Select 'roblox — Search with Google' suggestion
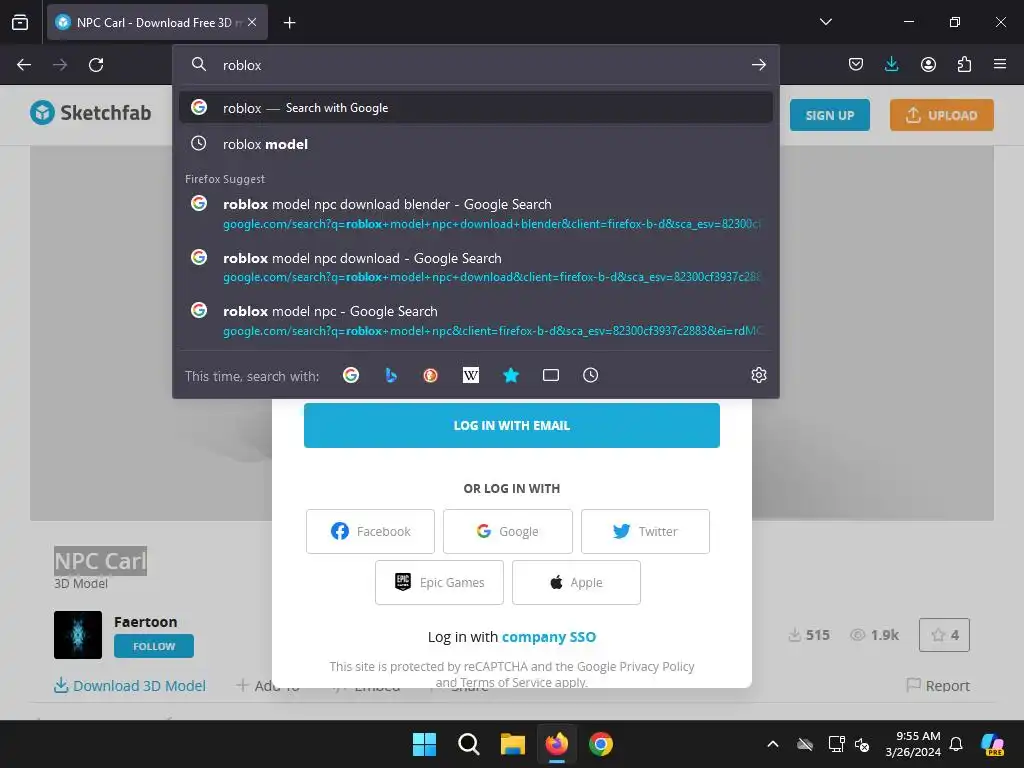 coord(475,108)
